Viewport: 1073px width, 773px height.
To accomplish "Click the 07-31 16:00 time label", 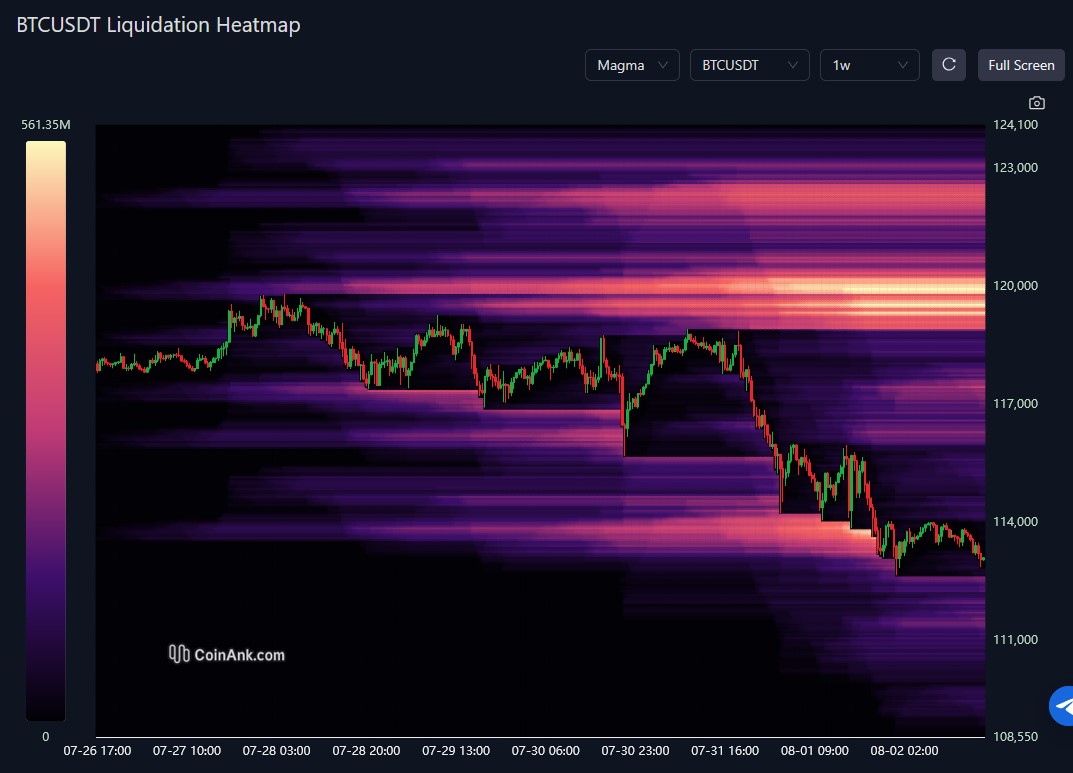I will click(x=725, y=751).
